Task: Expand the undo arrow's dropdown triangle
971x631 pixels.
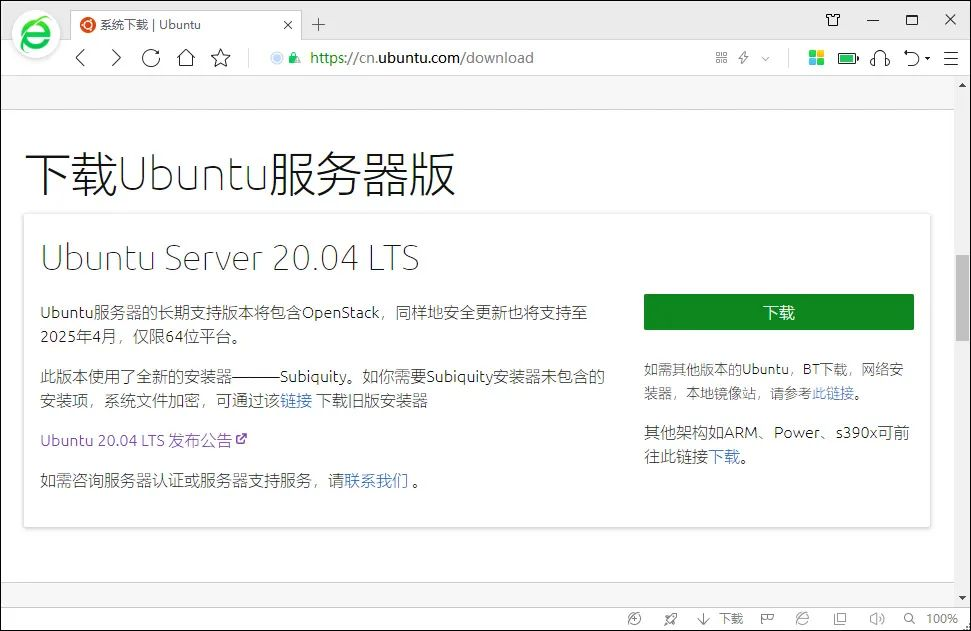Action: click(927, 58)
